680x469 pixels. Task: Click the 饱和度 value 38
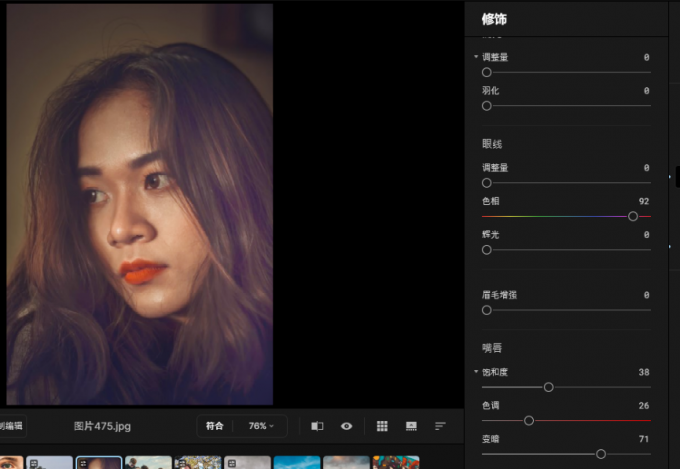644,372
